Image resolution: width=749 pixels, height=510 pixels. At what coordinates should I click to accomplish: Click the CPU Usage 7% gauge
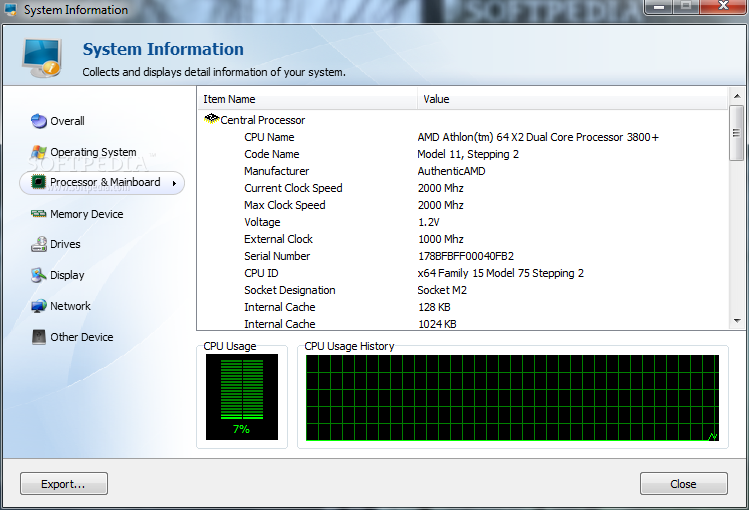[x=242, y=397]
